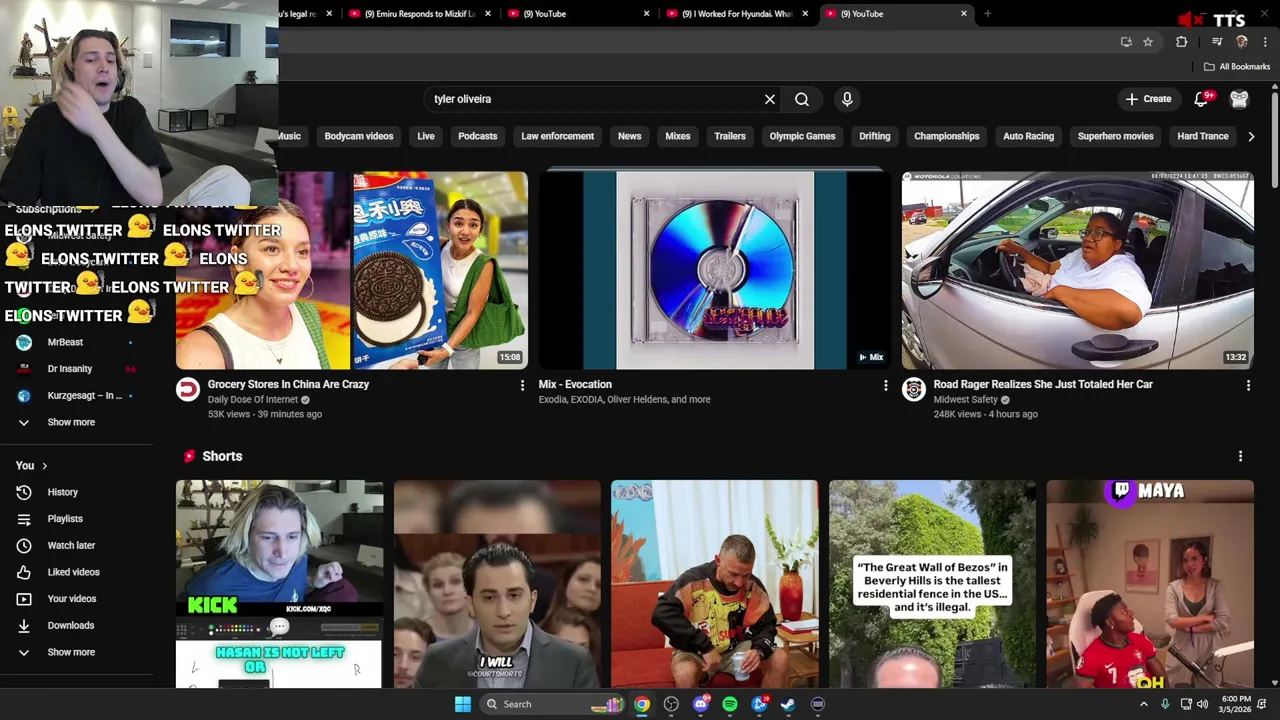This screenshot has width=1280, height=720.
Task: Open the Great Wall of Bezos short
Action: click(932, 584)
